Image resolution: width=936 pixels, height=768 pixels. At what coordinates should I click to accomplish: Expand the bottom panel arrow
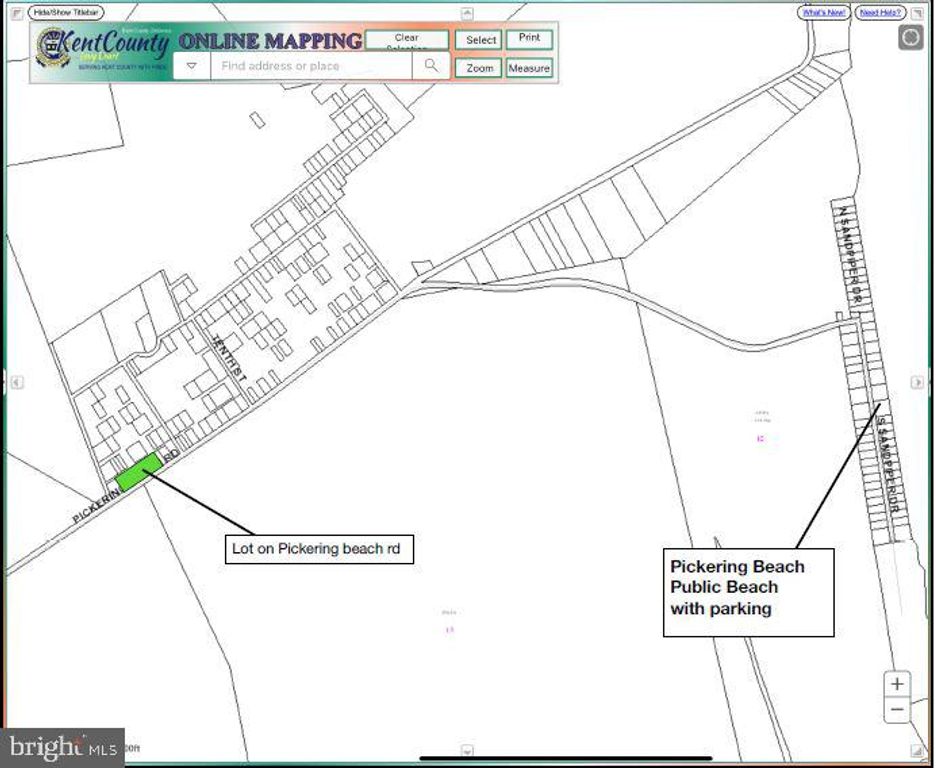[x=466, y=750]
